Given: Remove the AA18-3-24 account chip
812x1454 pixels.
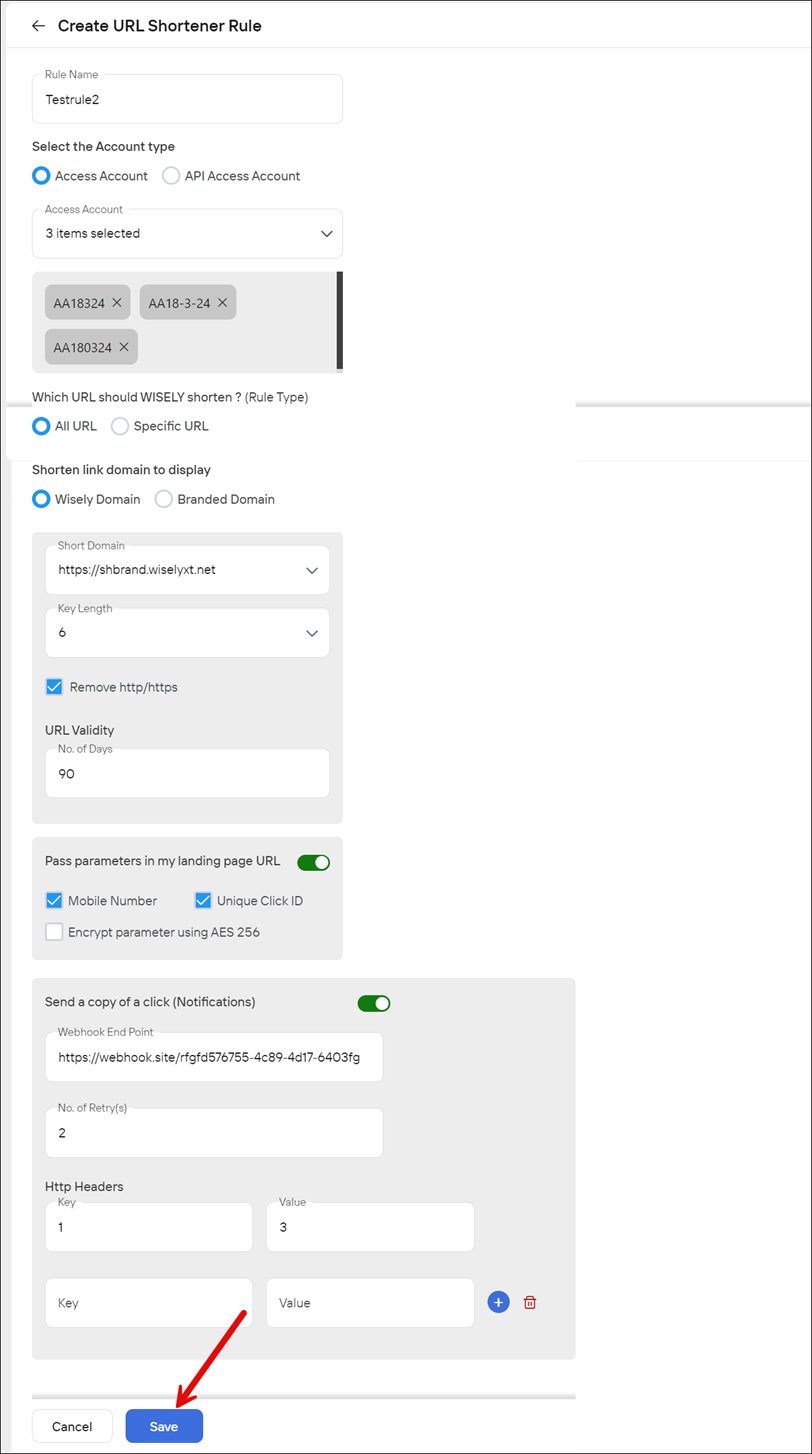Looking at the screenshot, I should (x=222, y=302).
